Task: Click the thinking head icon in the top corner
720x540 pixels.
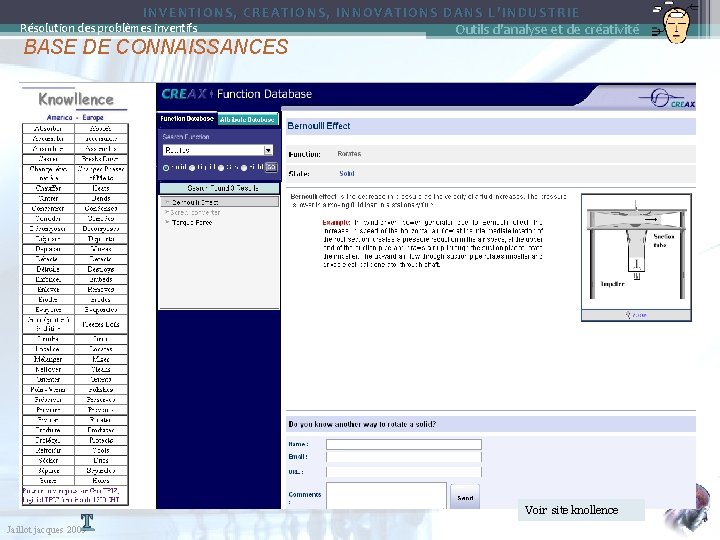Action: click(676, 23)
